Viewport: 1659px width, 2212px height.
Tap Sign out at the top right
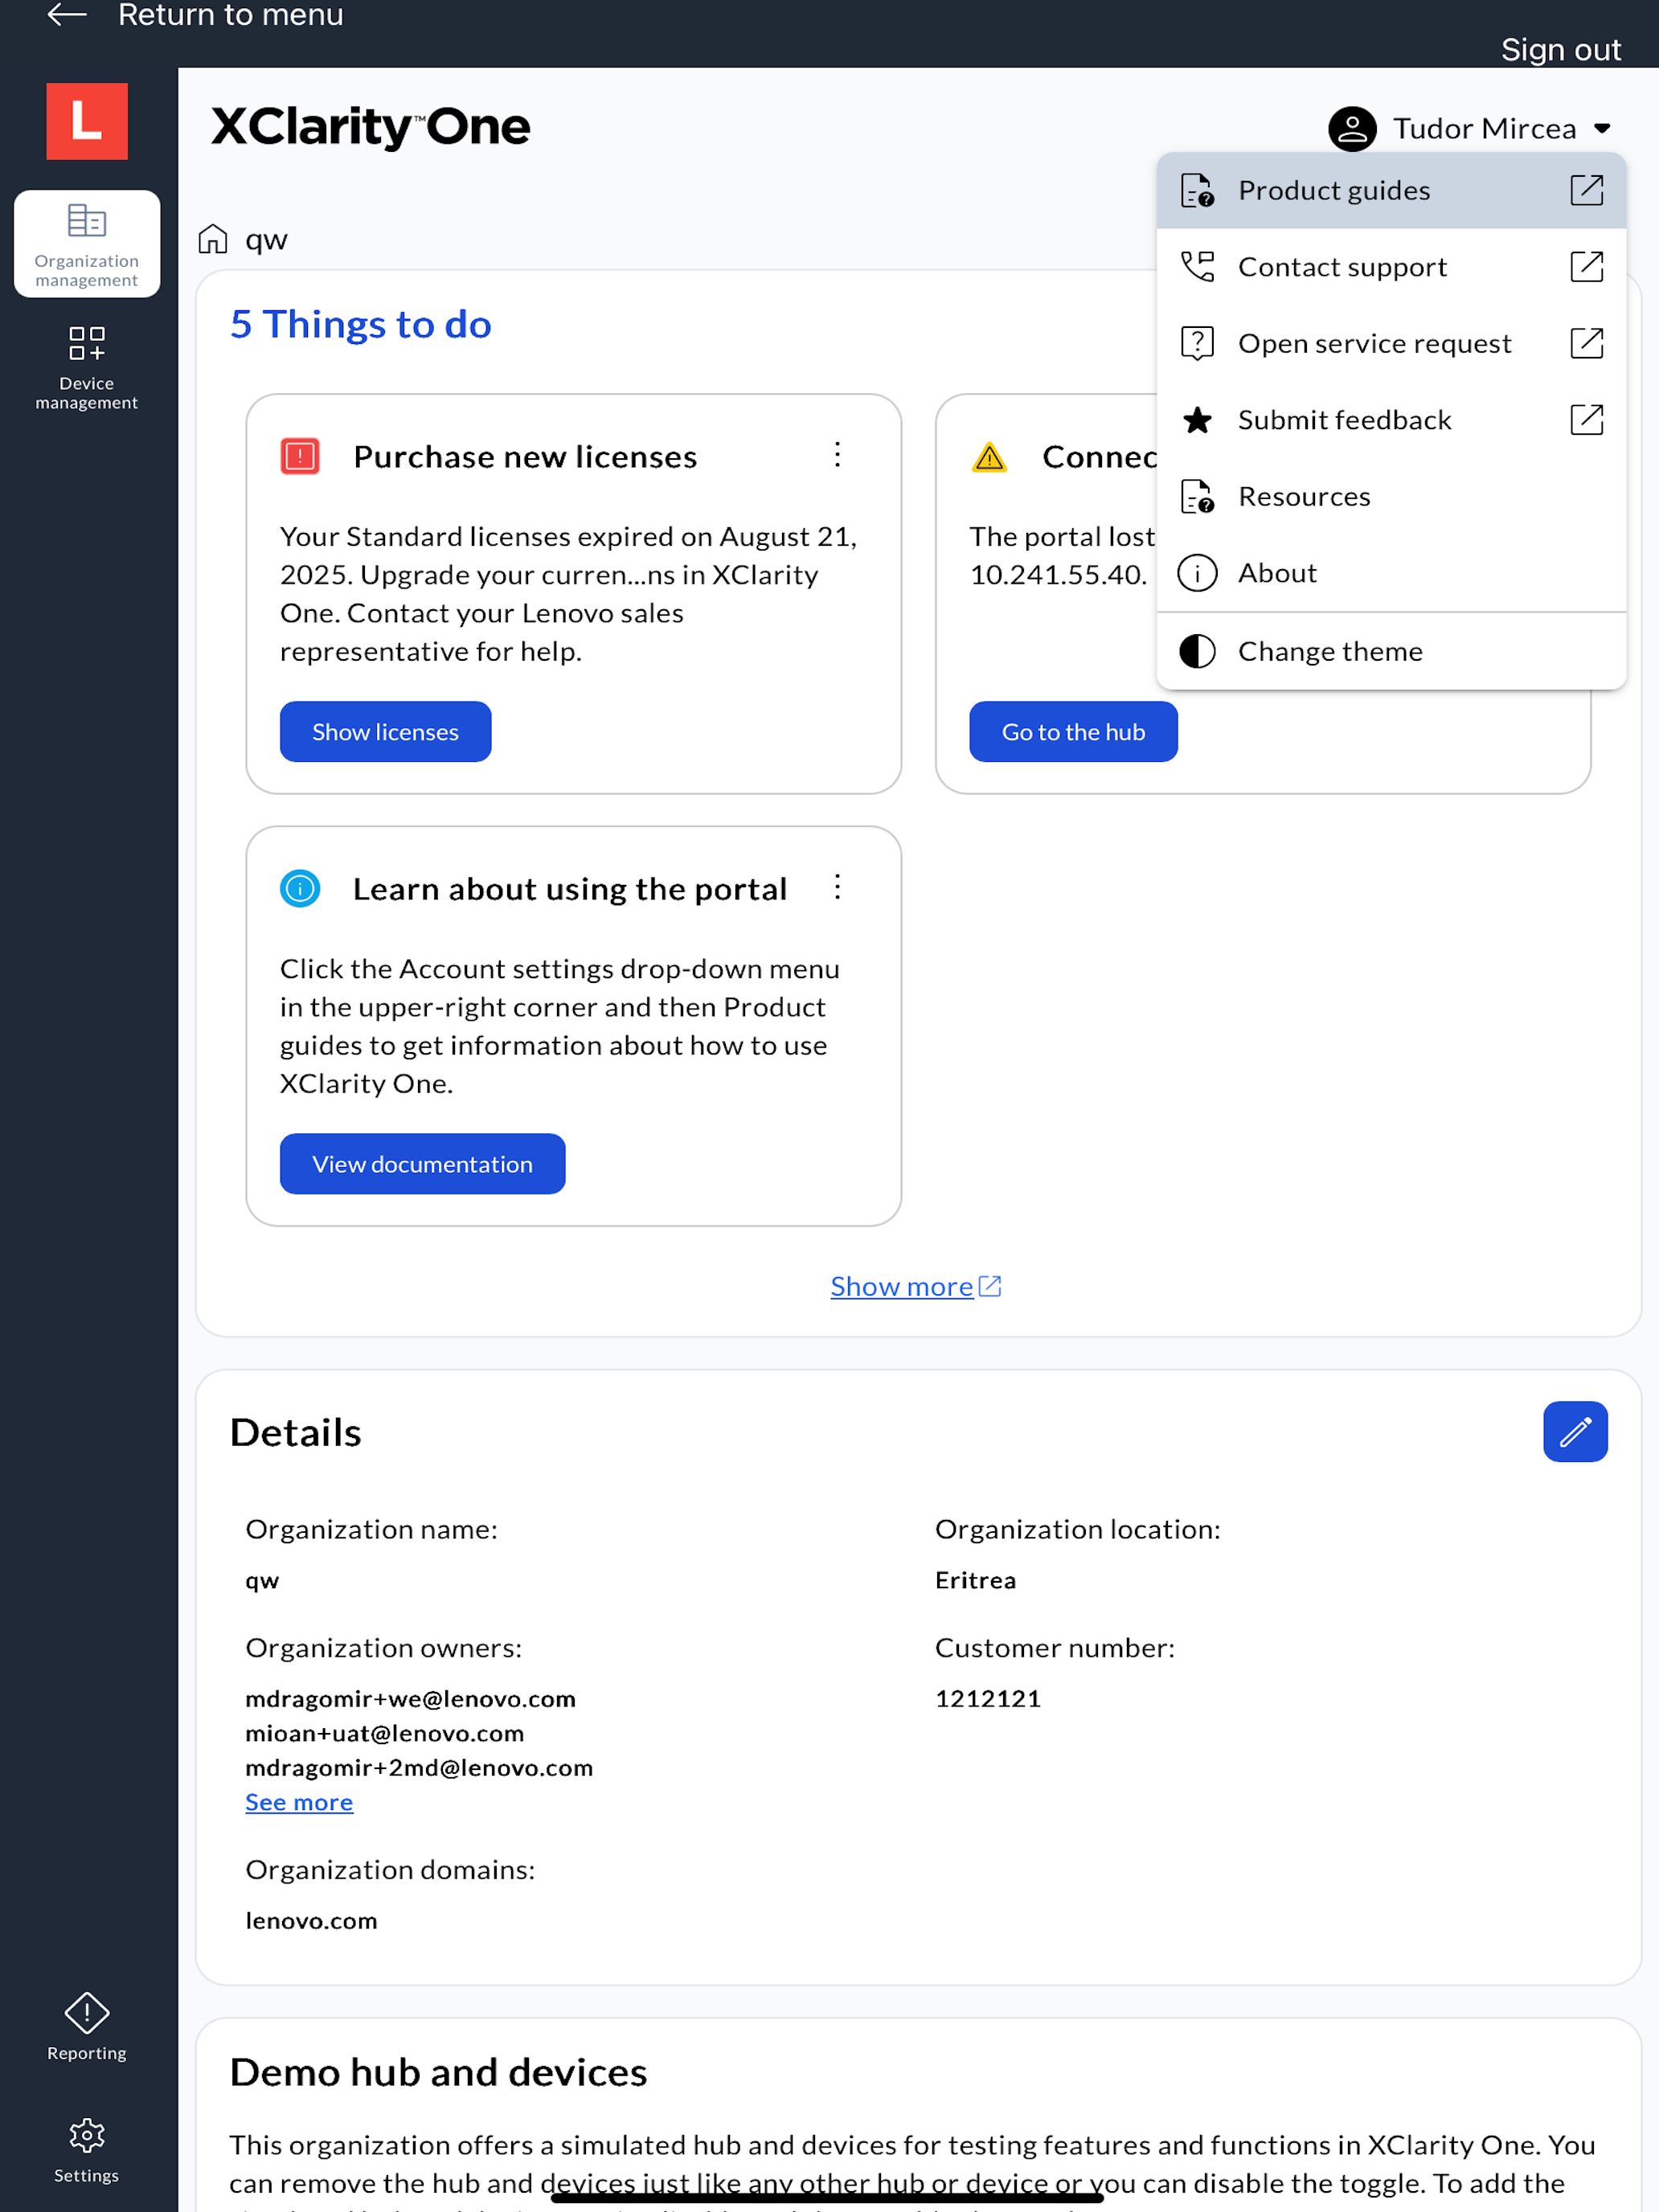[1560, 49]
